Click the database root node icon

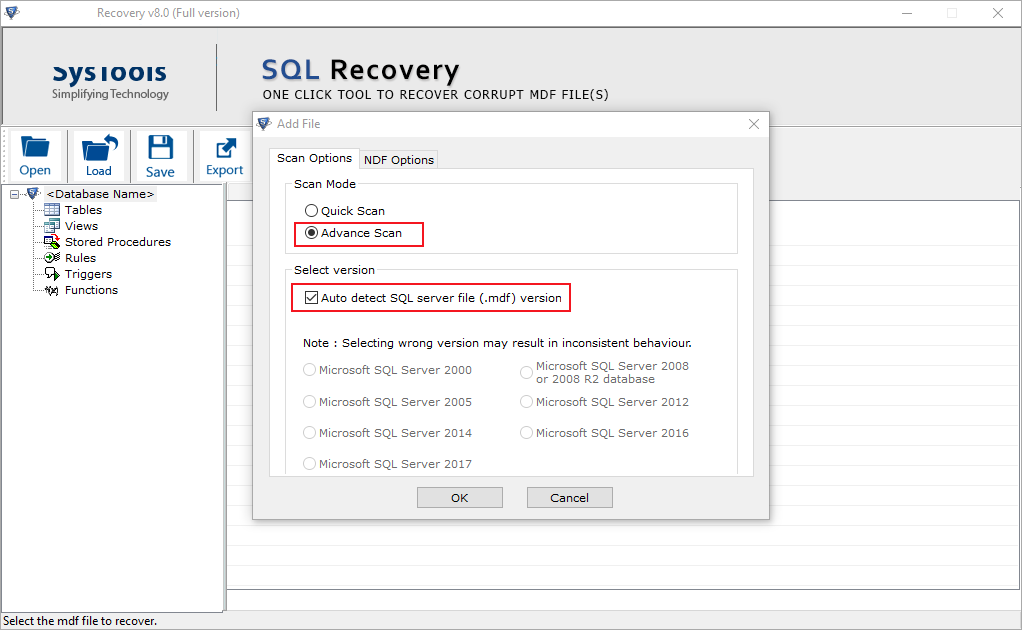(x=33, y=193)
